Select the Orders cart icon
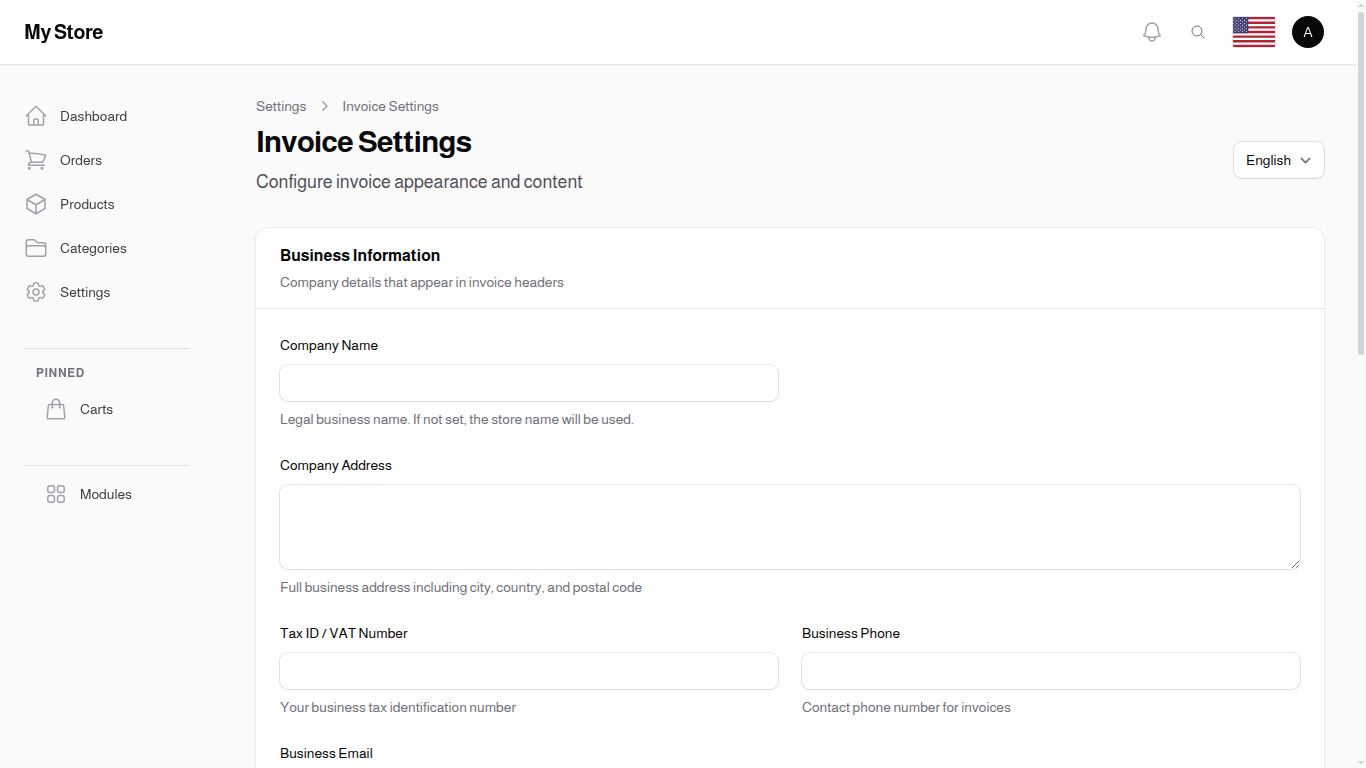Screen dimensions: 1366x768 pos(36,160)
